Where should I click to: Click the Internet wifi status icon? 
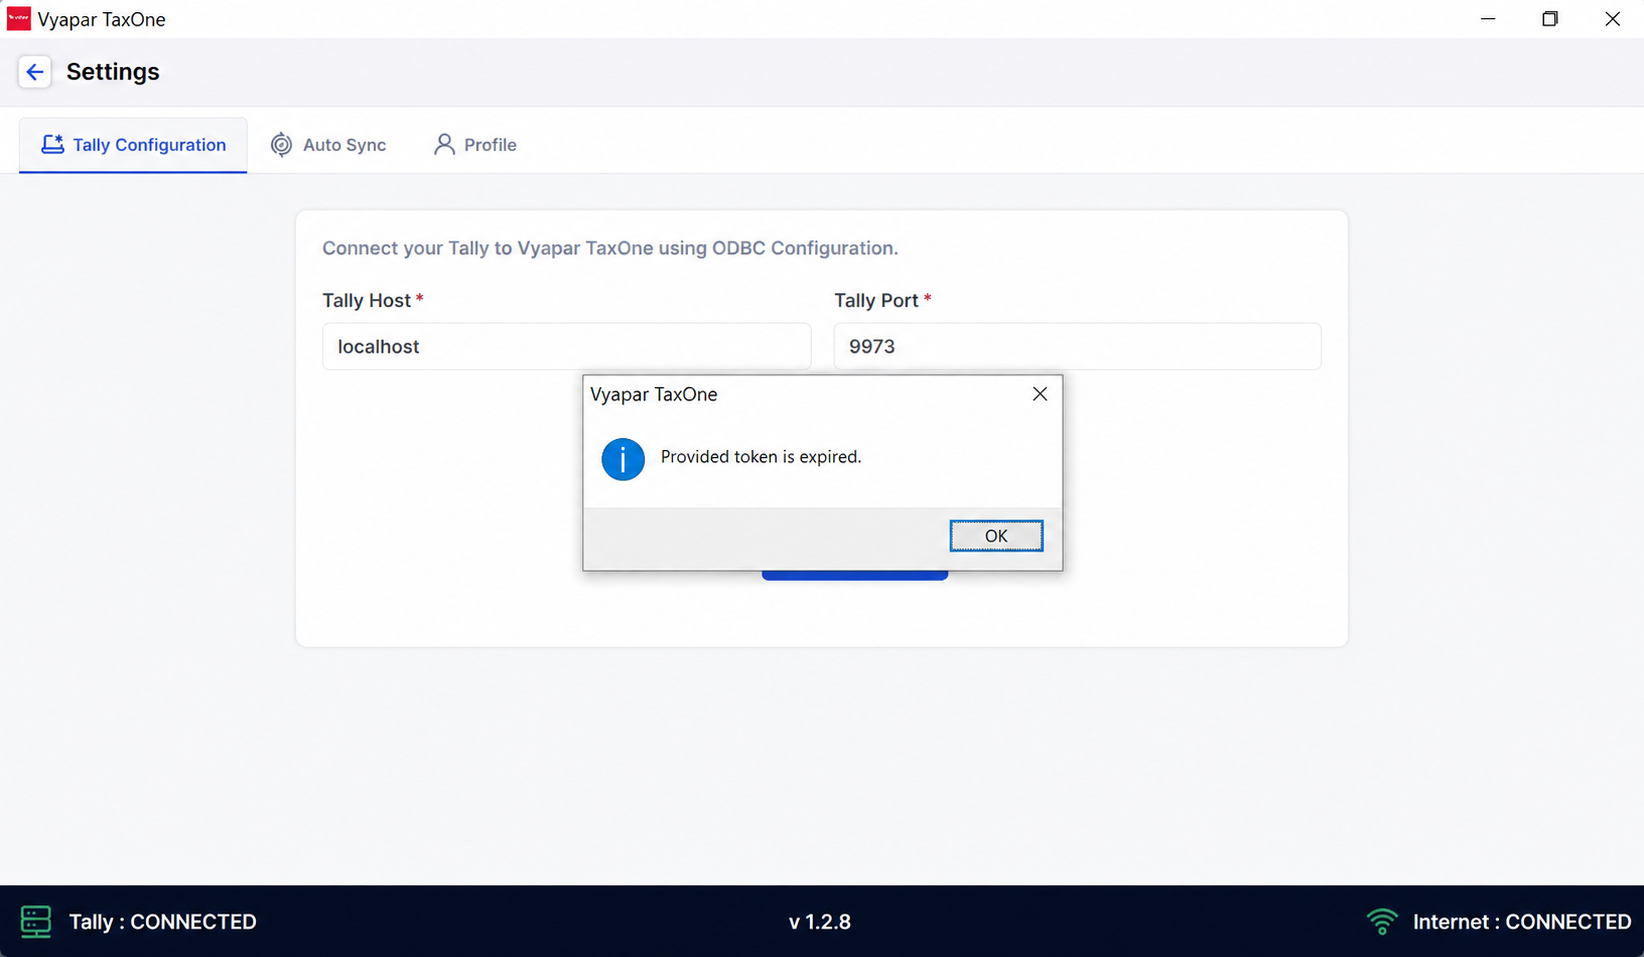point(1382,921)
